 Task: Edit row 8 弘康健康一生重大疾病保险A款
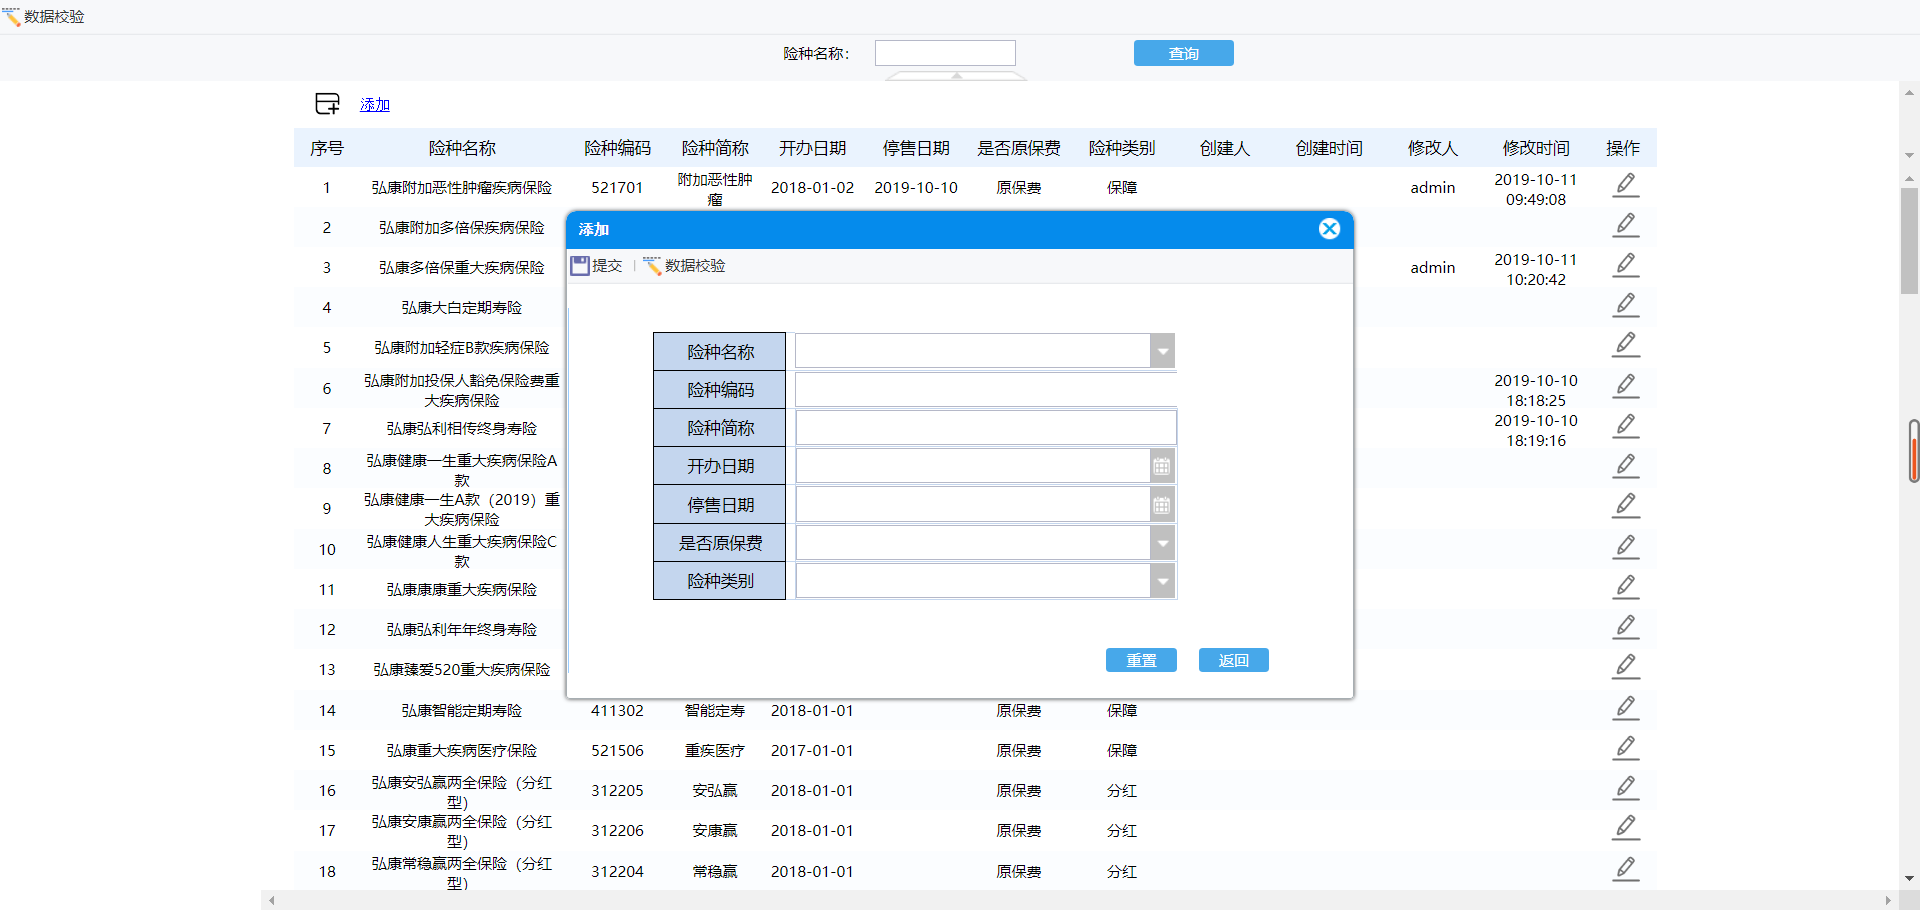tap(1626, 467)
